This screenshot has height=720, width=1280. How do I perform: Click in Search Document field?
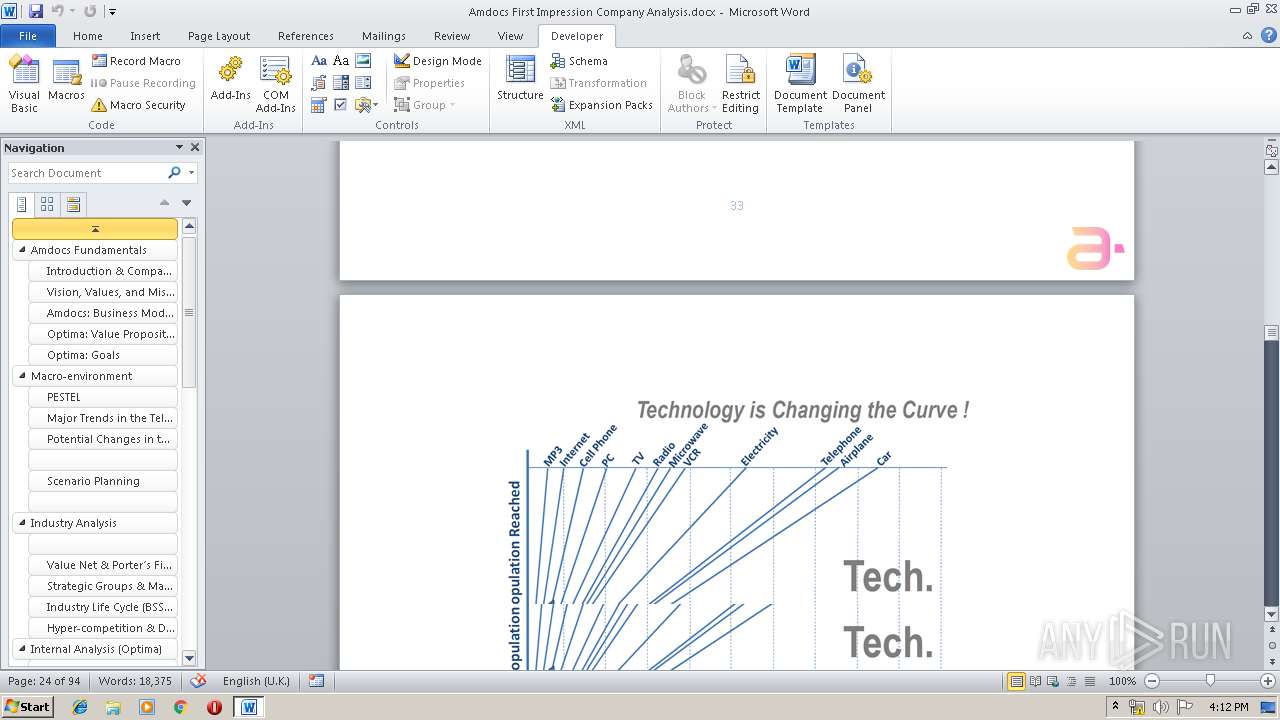click(87, 173)
